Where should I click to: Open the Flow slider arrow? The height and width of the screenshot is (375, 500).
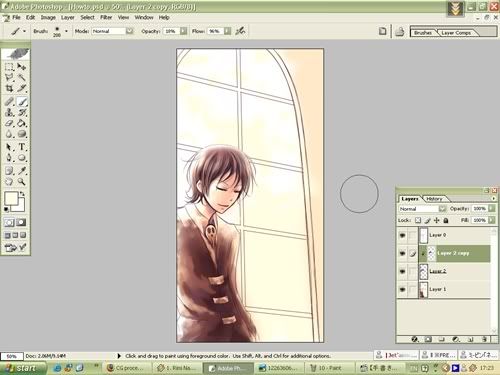(x=227, y=31)
